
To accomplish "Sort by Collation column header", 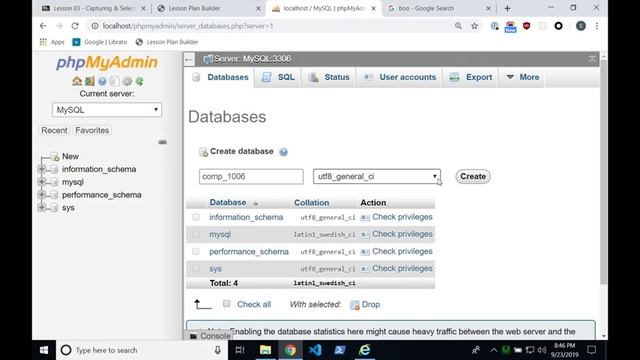I will 311,202.
